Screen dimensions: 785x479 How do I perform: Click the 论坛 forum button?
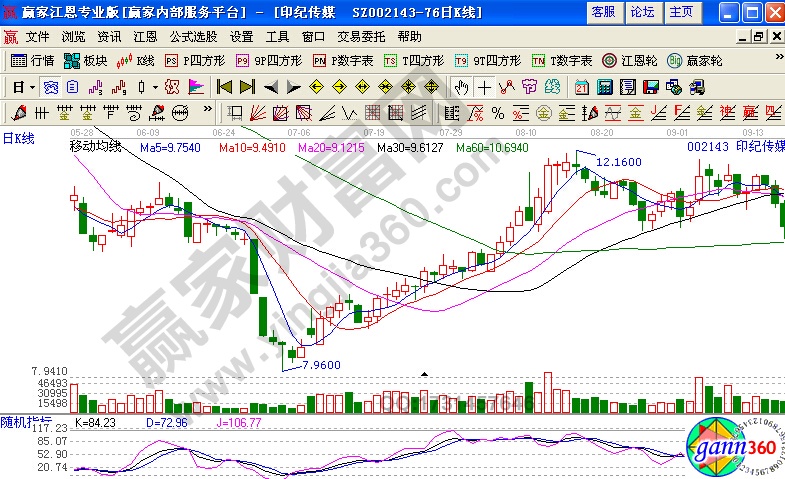click(641, 12)
